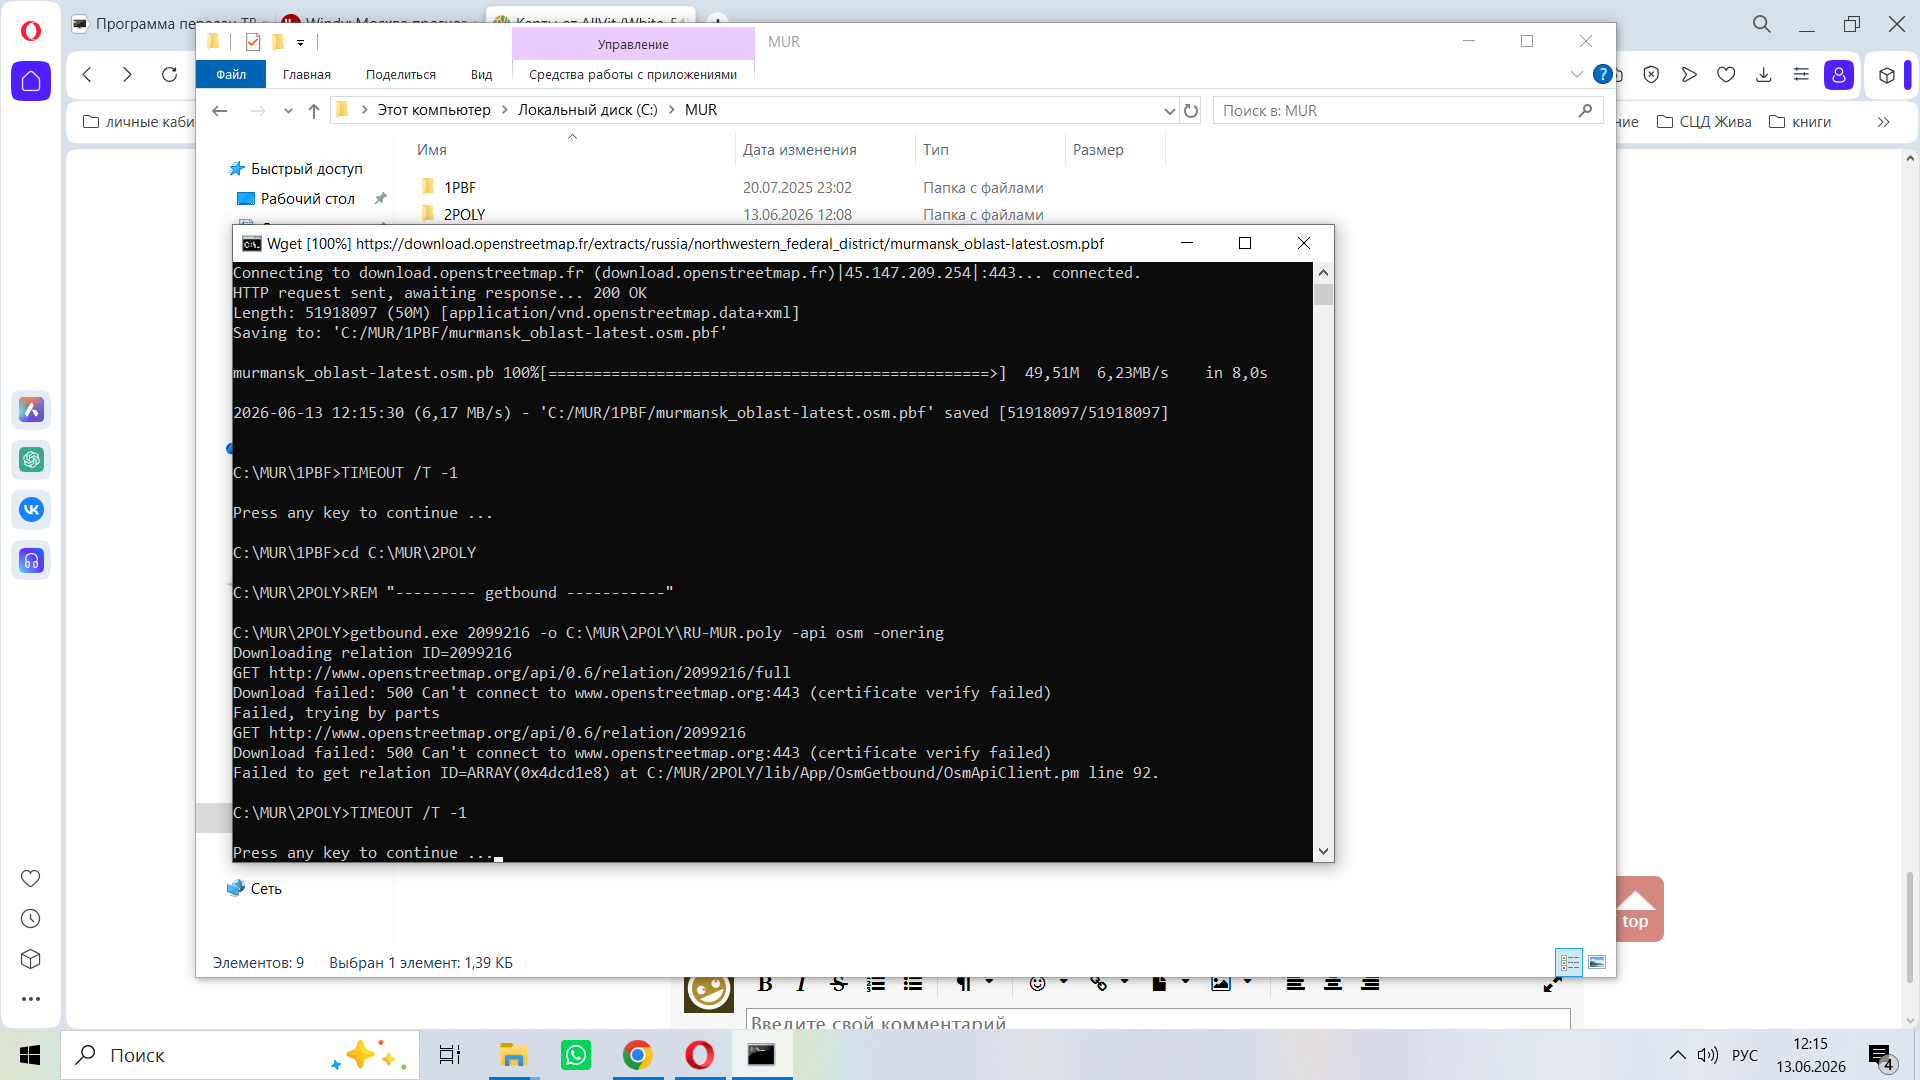The height and width of the screenshot is (1080, 1920).
Task: Align comment text to the right
Action: point(1370,984)
